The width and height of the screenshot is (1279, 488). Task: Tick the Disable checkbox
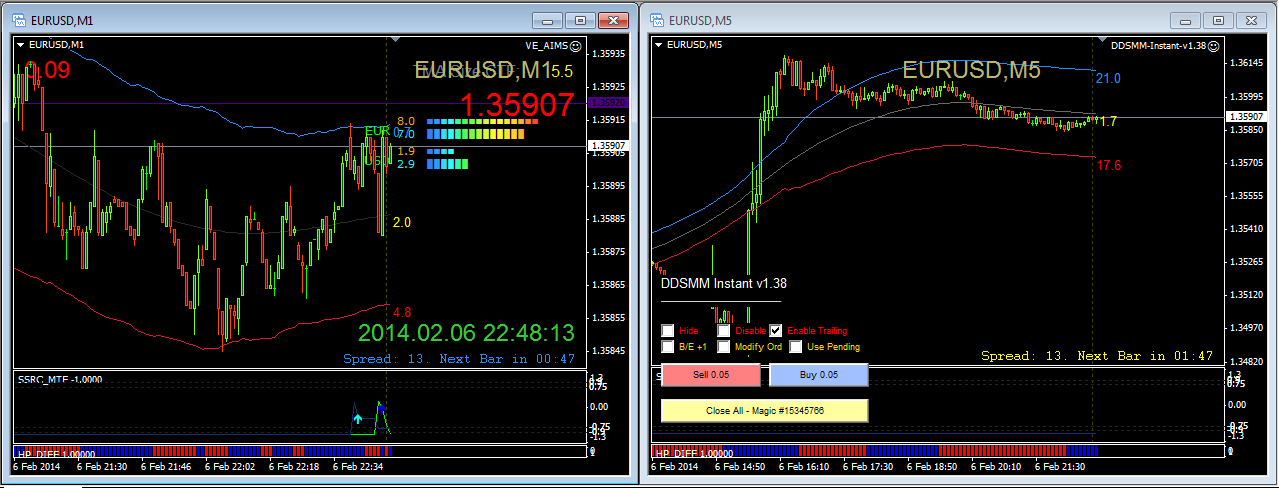(724, 331)
